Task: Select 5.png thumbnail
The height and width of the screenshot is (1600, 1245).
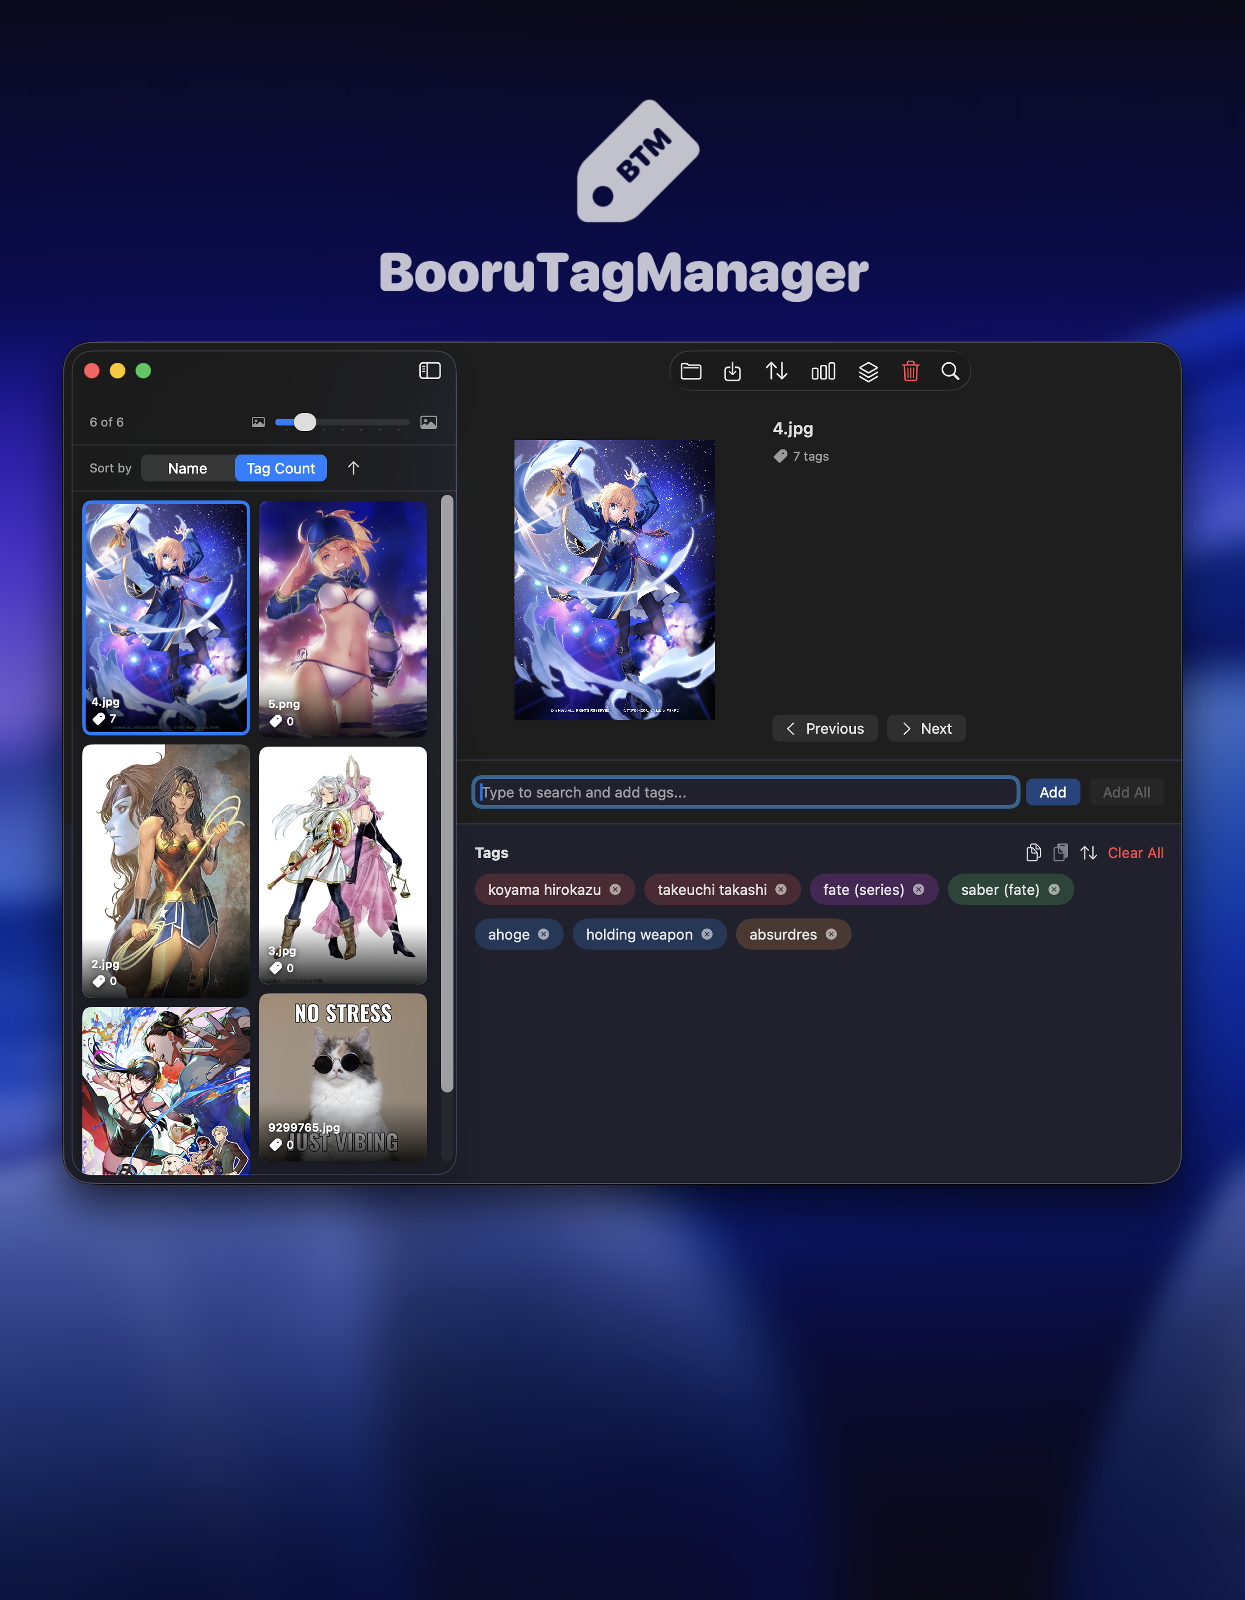Action: click(343, 619)
